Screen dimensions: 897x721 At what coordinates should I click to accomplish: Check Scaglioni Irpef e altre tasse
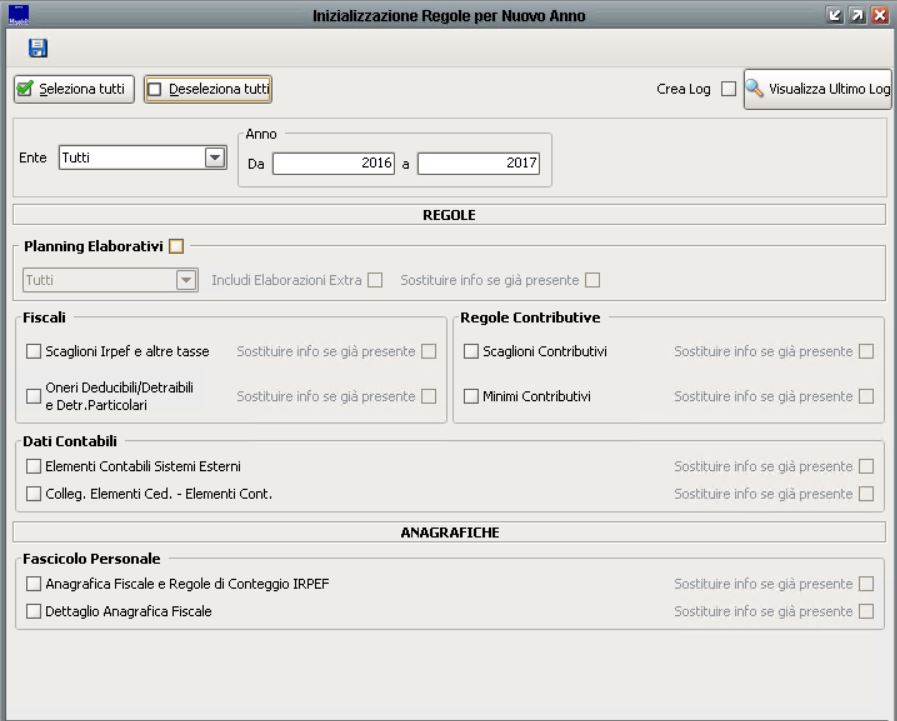pos(35,352)
